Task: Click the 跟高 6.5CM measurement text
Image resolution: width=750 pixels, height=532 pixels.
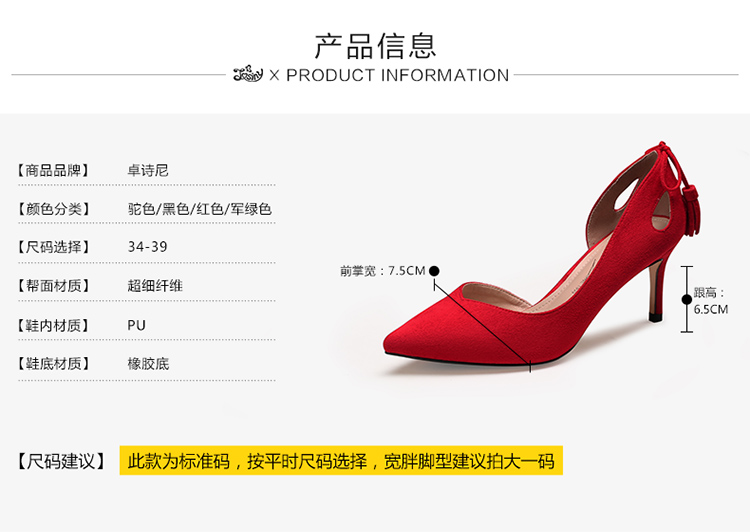Action: pos(711,301)
